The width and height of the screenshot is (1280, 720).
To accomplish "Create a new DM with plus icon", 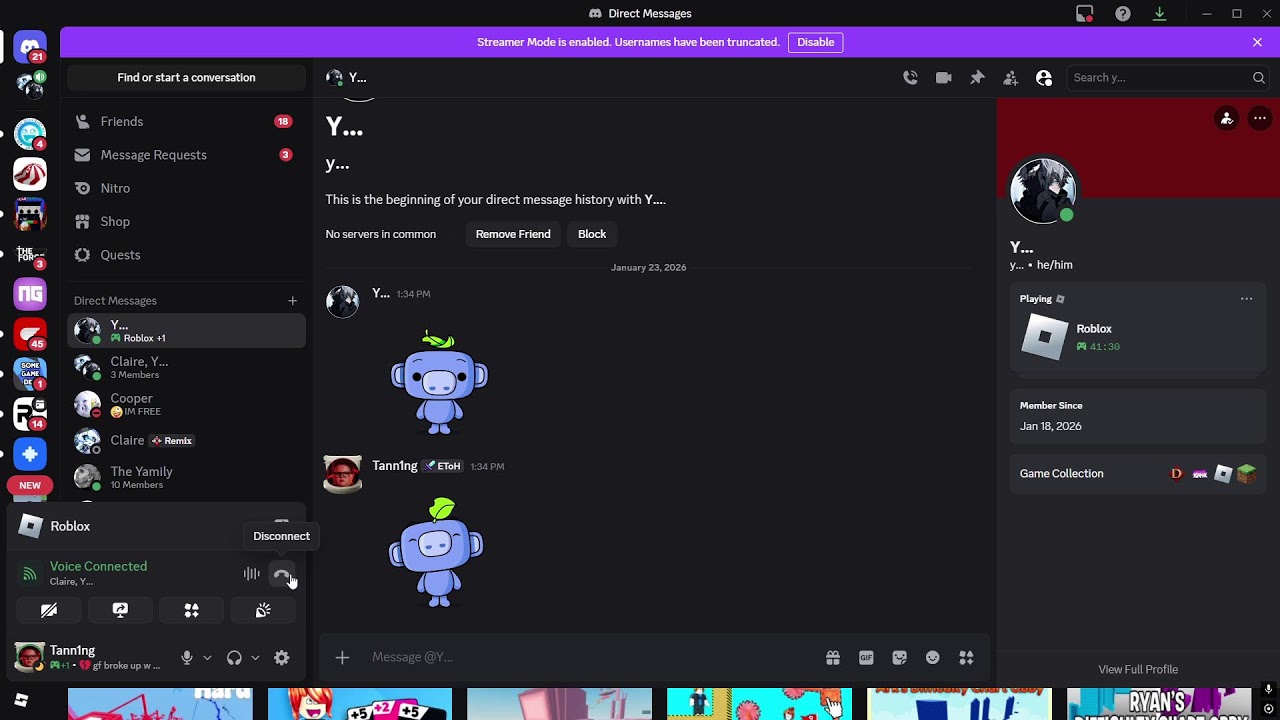I will tap(292, 300).
